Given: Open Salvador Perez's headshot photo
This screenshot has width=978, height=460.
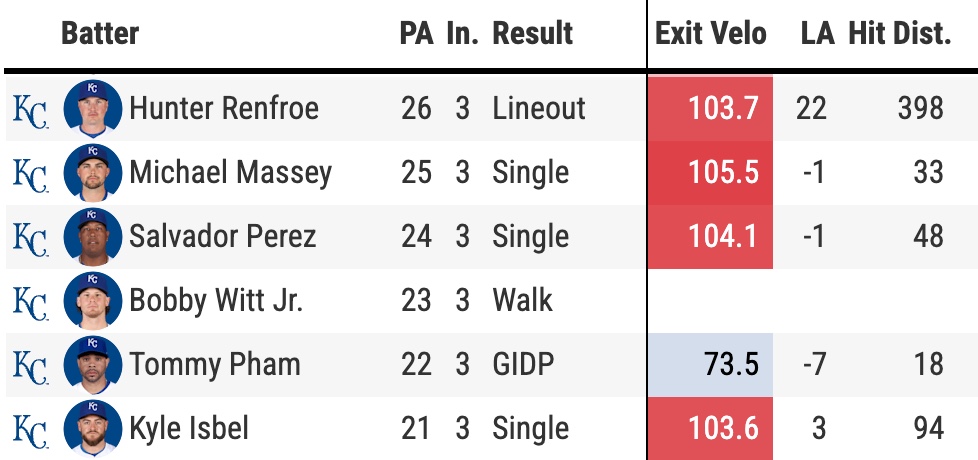Looking at the screenshot, I should tap(92, 237).
